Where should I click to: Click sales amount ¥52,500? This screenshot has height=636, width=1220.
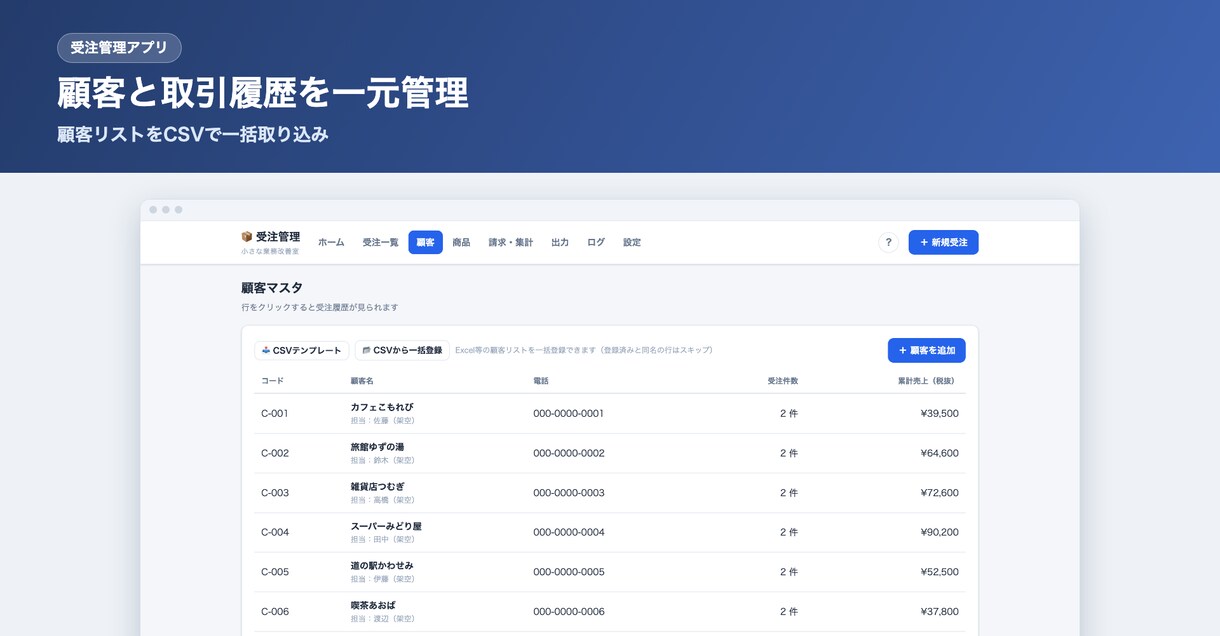[940, 572]
